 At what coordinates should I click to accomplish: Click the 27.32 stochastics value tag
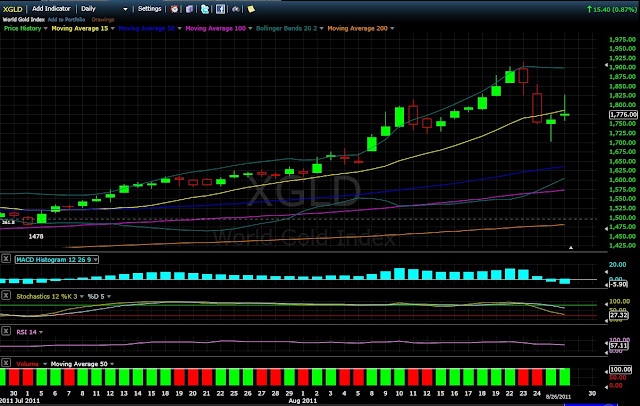619,315
